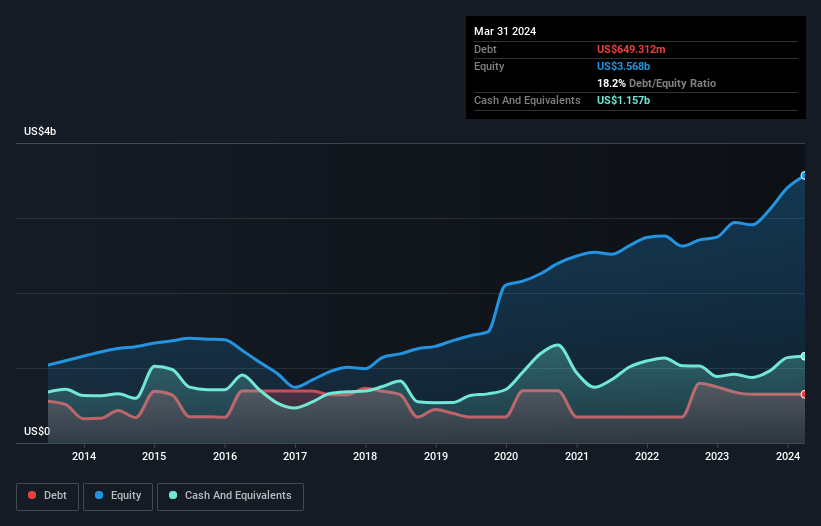The height and width of the screenshot is (526, 821).
Task: Click Cash And Equivalents label in tooltip
Action: click(527, 100)
